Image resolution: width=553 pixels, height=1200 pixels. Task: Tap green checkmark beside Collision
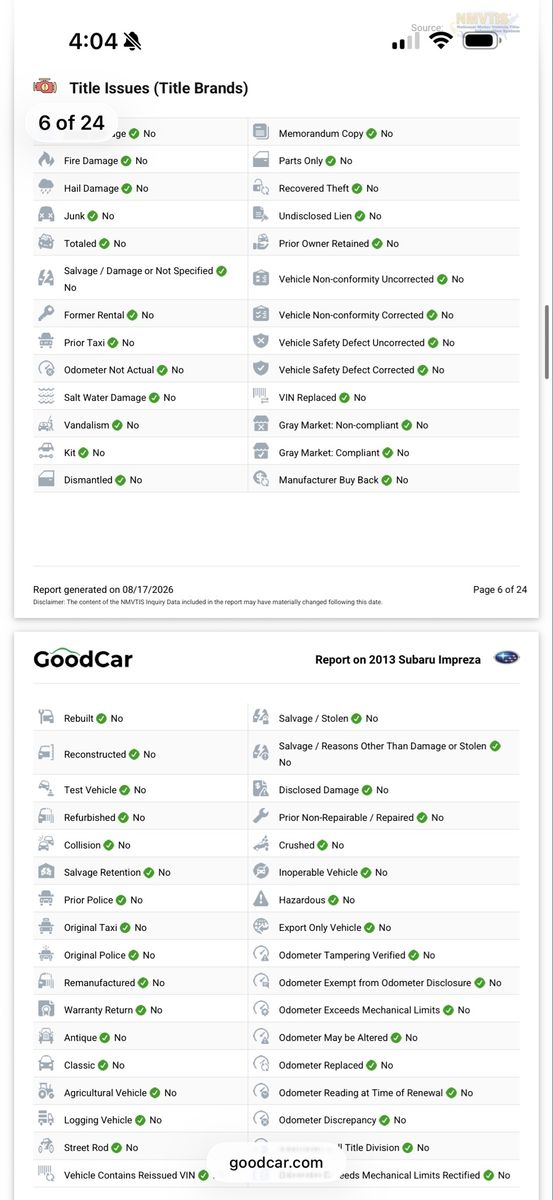[x=110, y=845]
